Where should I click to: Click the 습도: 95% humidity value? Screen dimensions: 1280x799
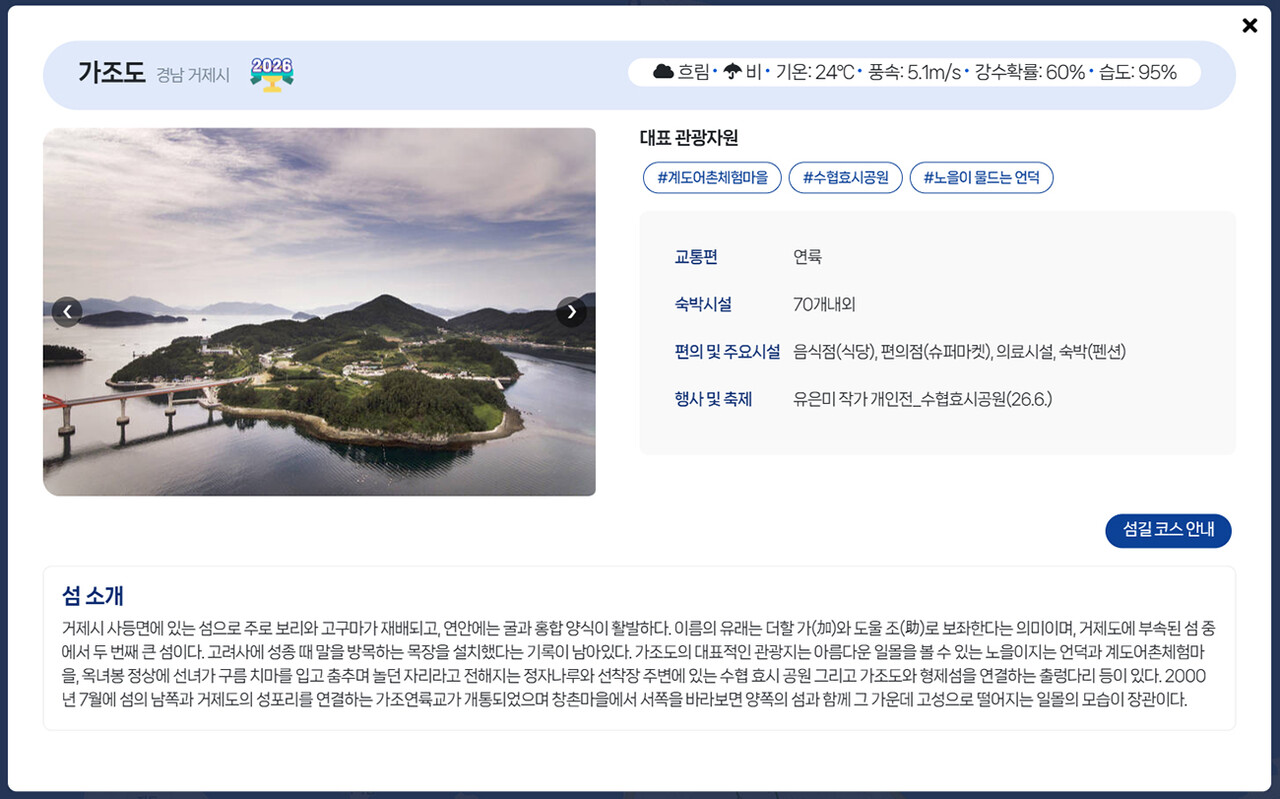[x=1138, y=72]
